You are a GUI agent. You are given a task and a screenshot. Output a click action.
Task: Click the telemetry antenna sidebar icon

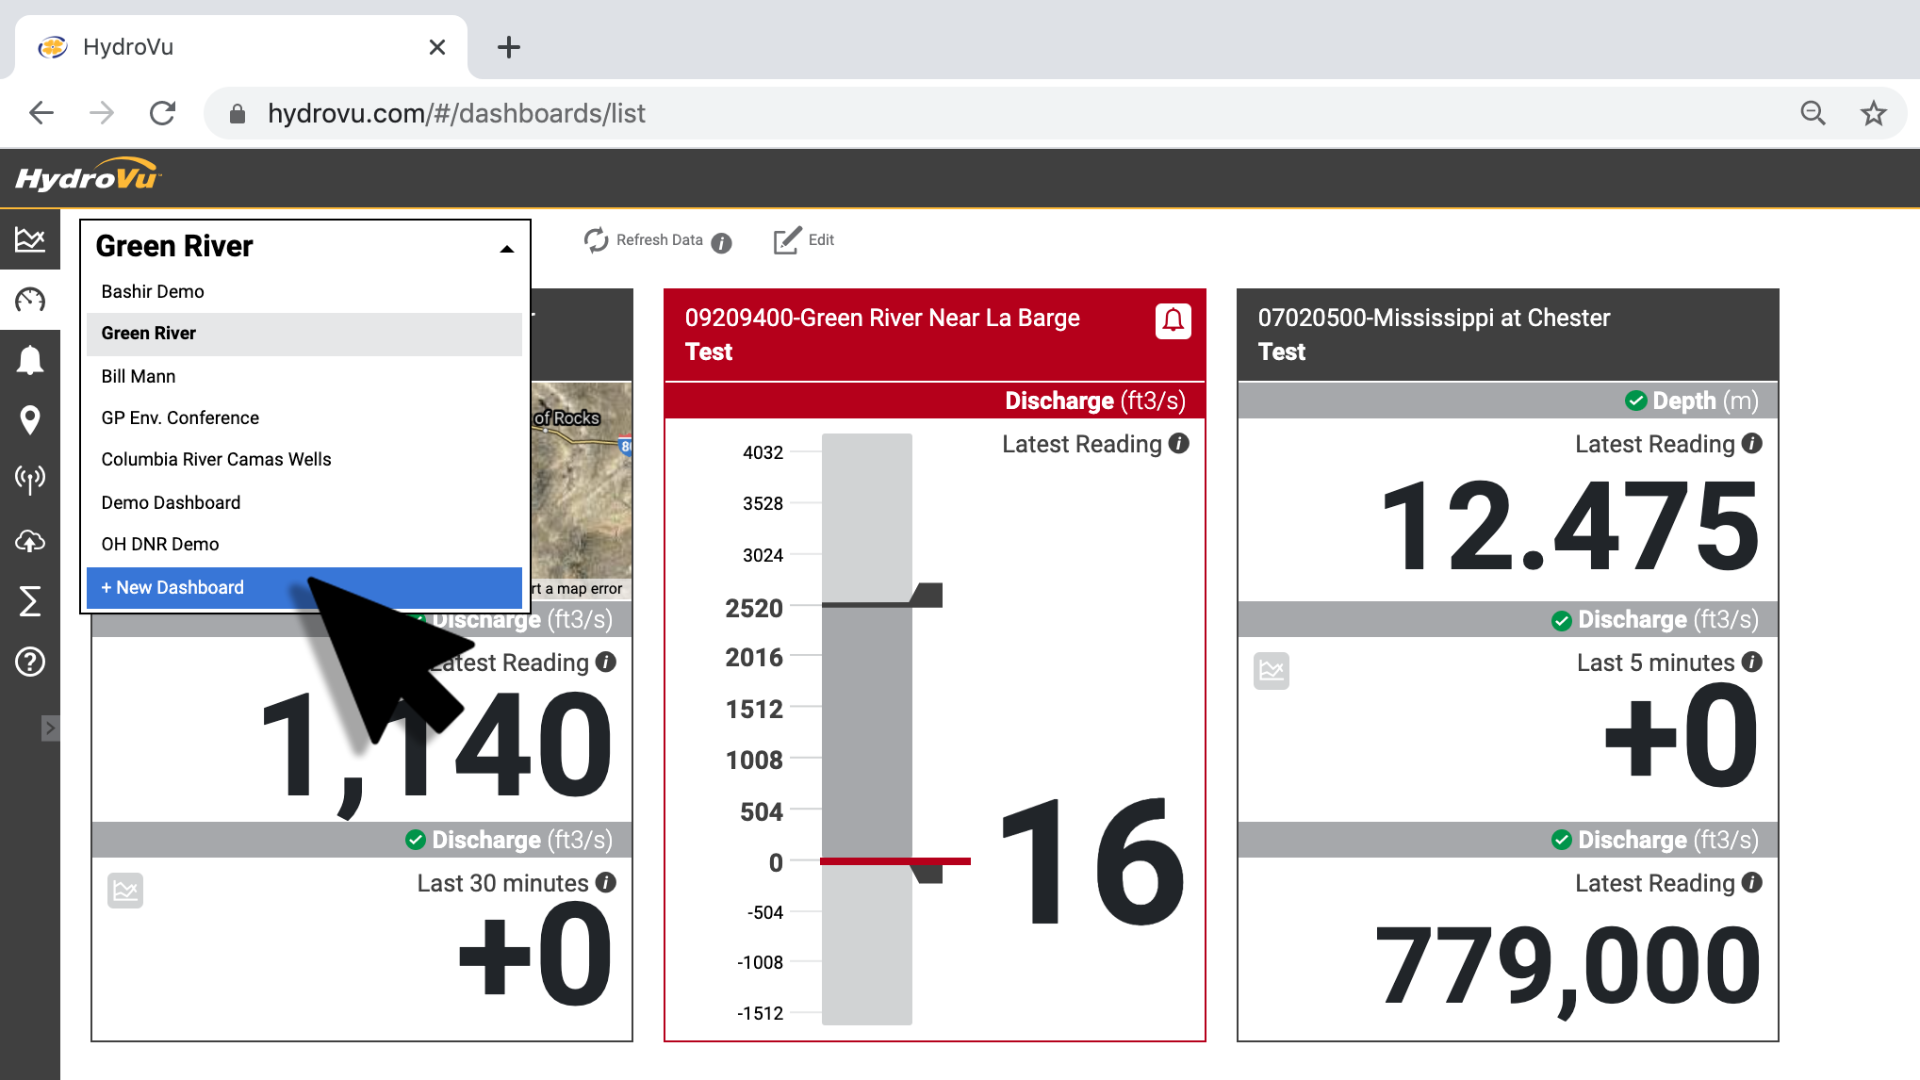(x=30, y=479)
